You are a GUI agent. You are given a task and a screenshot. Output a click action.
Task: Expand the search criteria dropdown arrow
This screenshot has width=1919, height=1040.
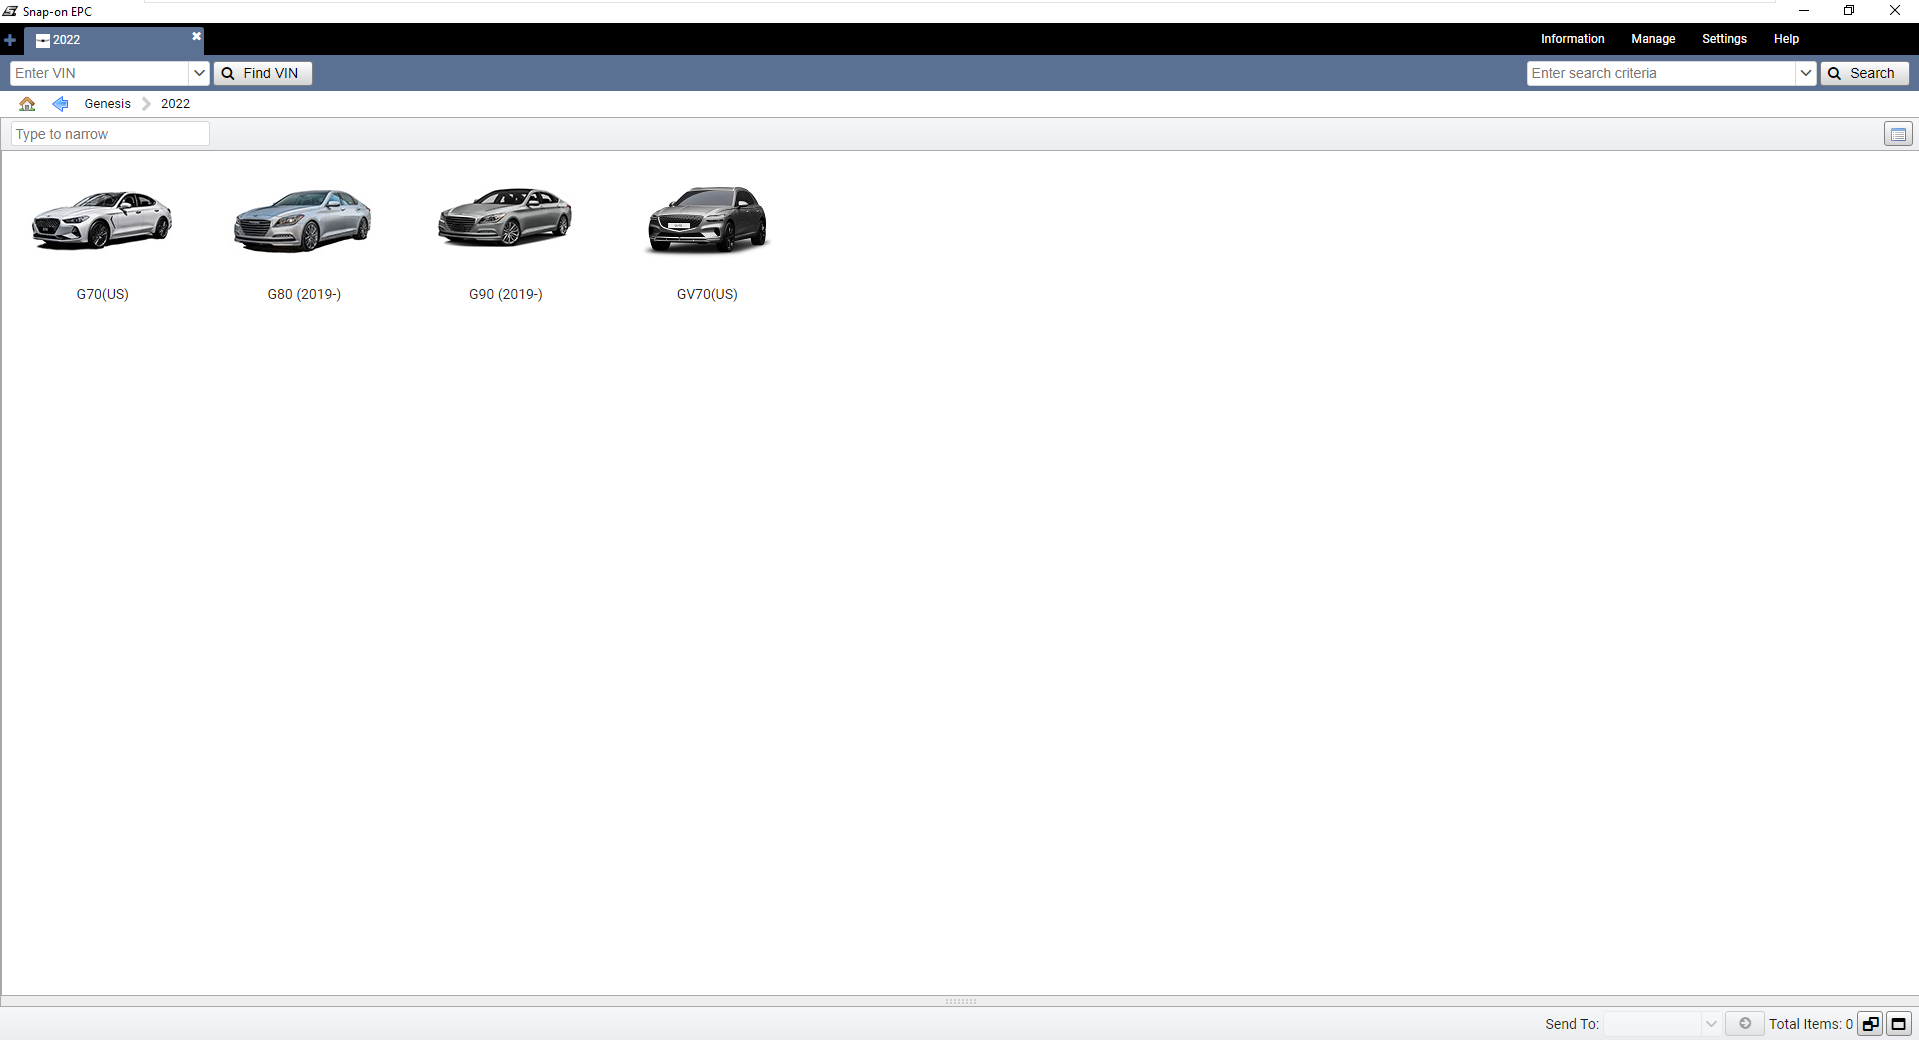point(1805,73)
